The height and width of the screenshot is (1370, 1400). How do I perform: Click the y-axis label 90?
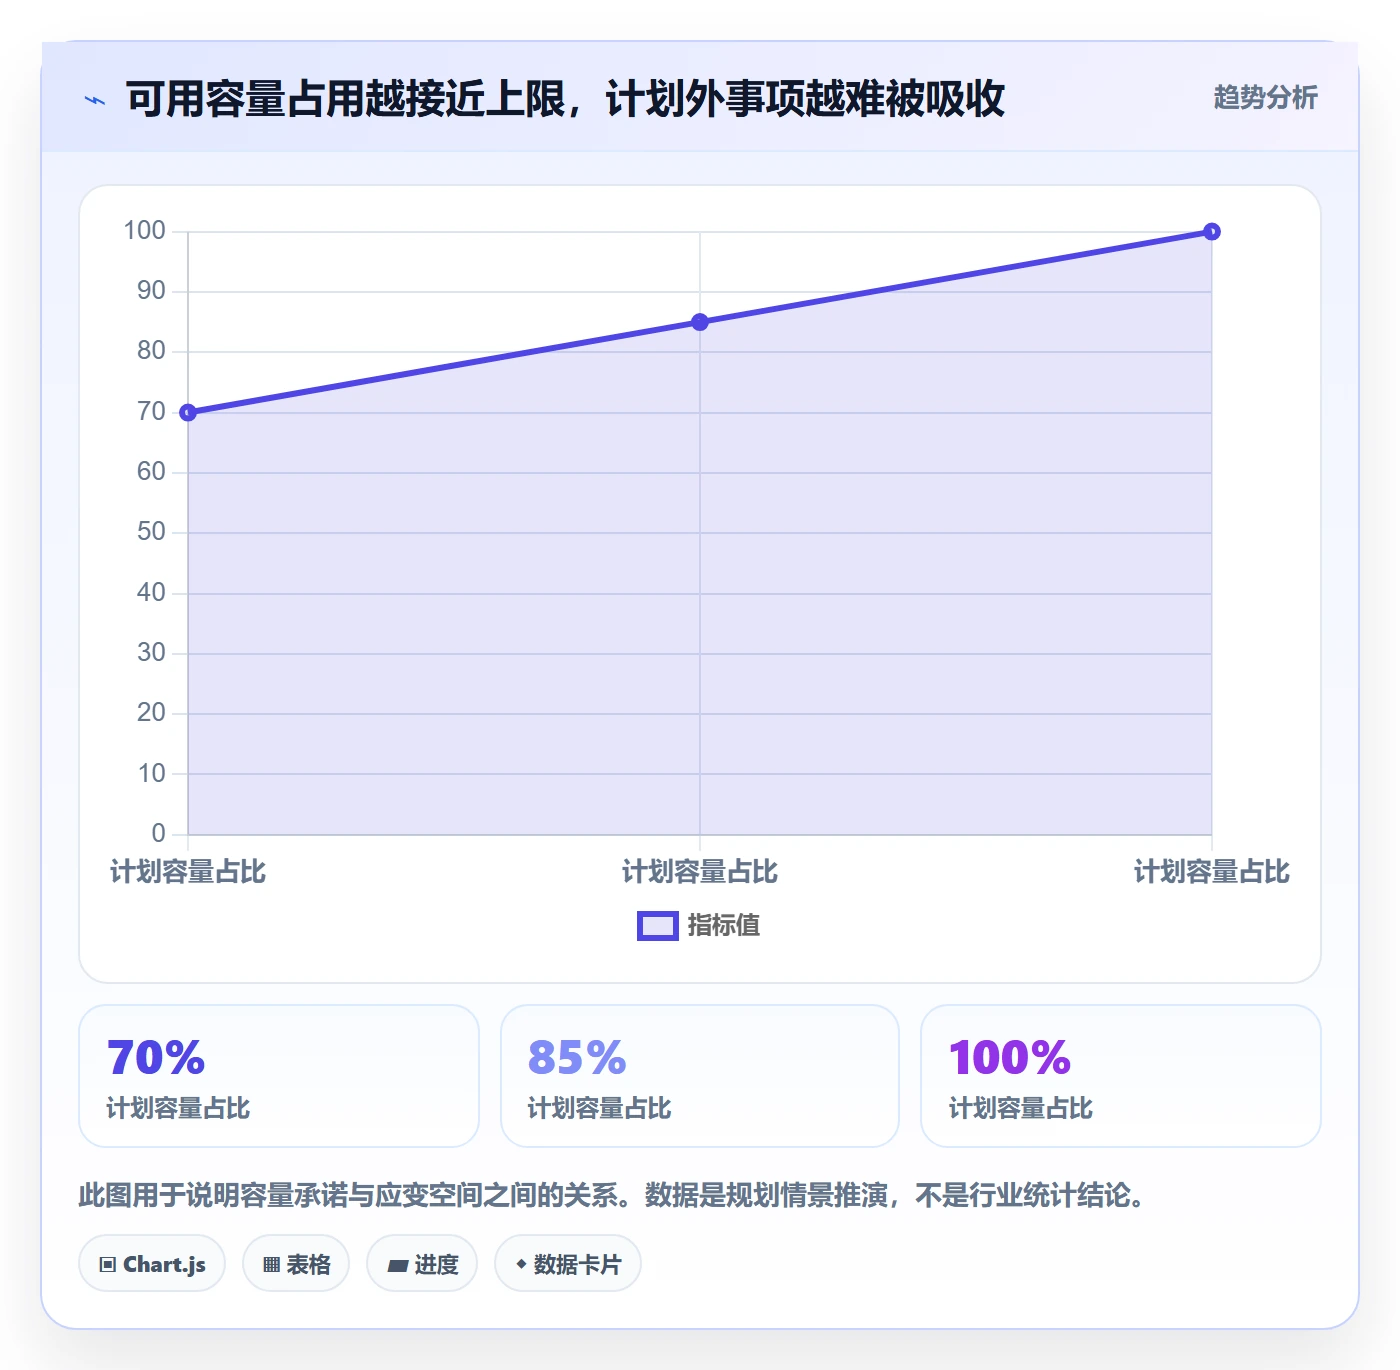(x=151, y=291)
